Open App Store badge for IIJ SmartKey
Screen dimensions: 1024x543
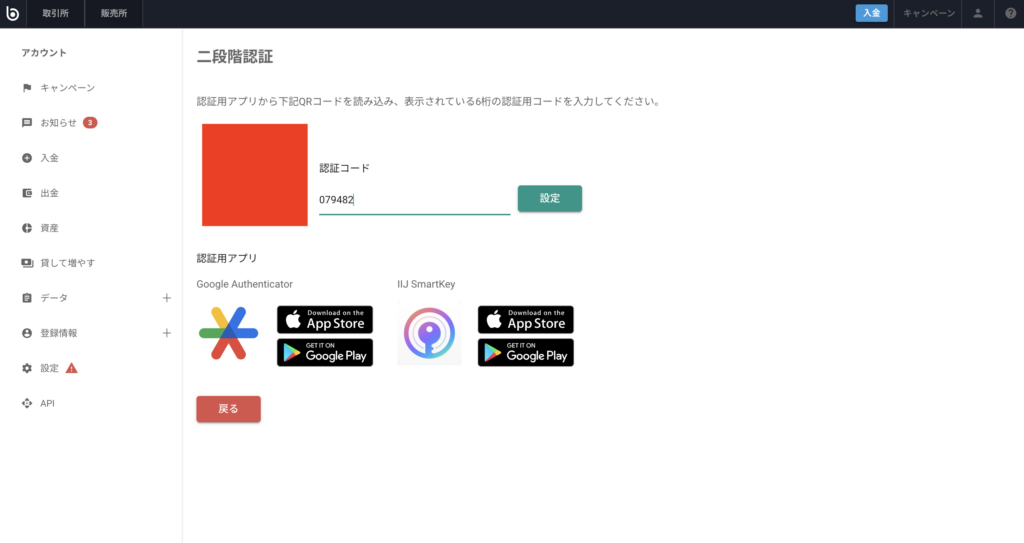click(x=526, y=320)
